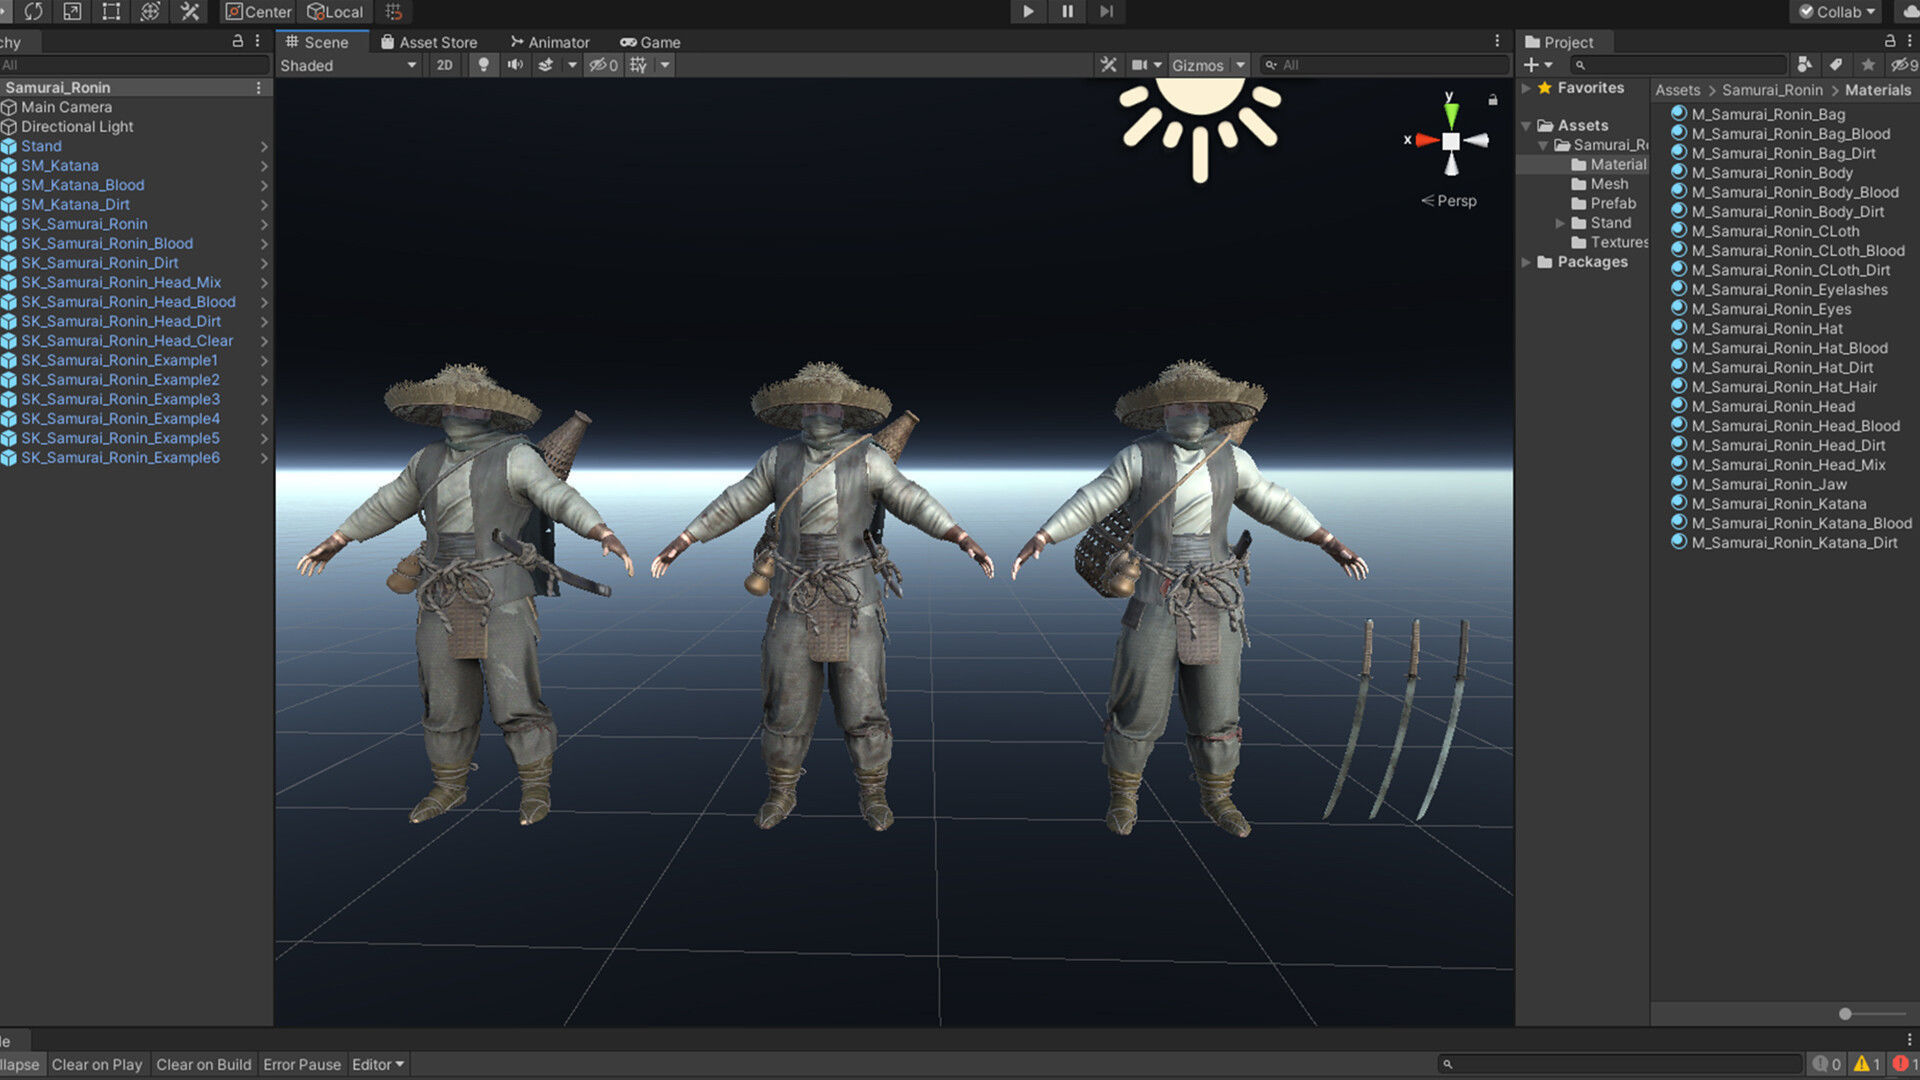Screen dimensions: 1920x1080
Task: Select the Prefab folder
Action: click(x=1604, y=203)
